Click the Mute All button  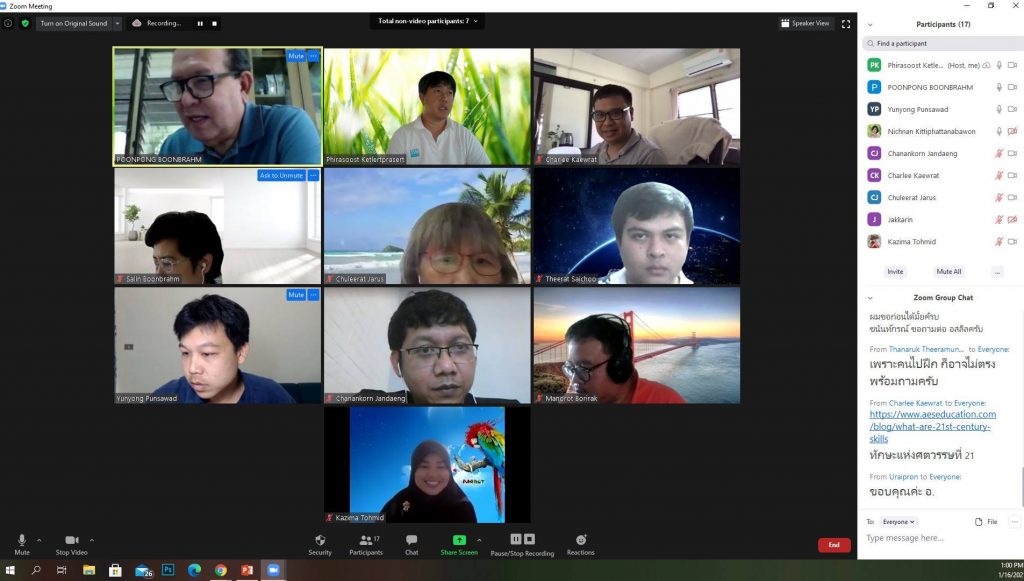point(948,271)
